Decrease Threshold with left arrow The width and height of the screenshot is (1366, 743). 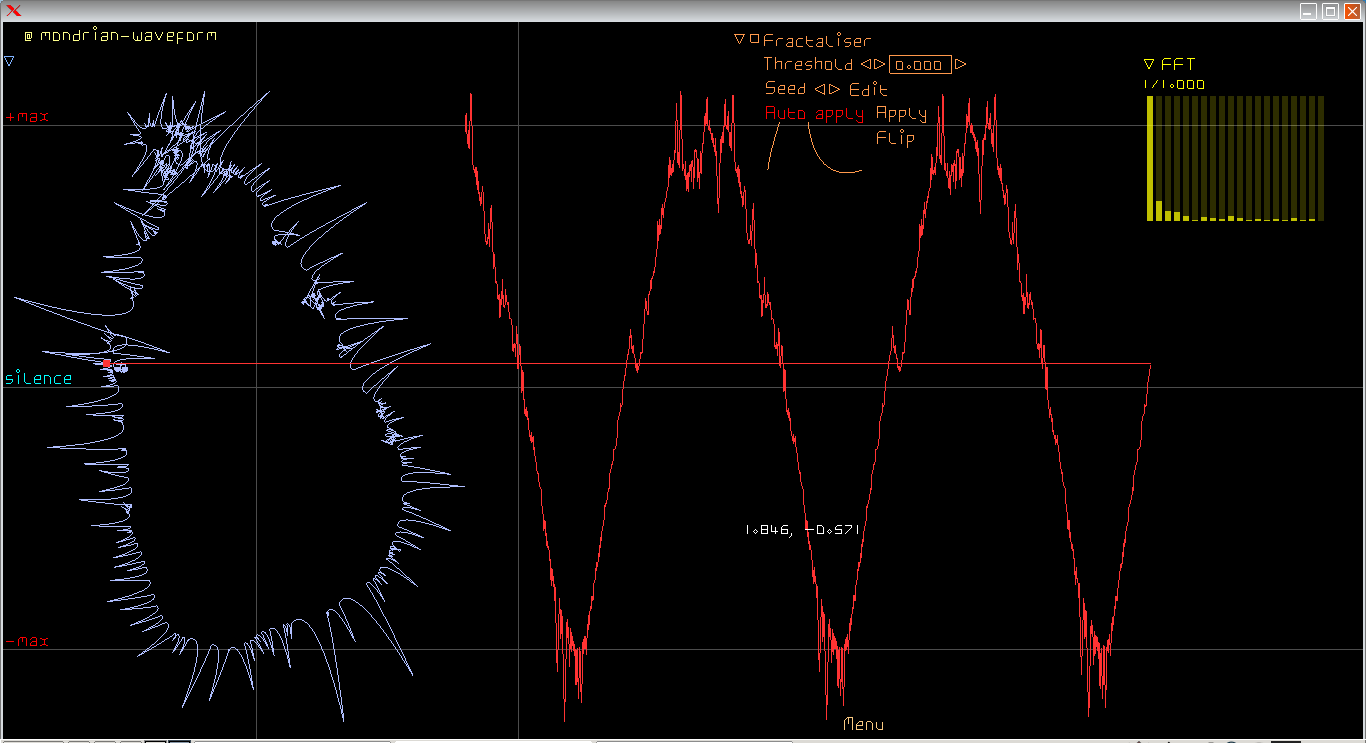click(865, 65)
